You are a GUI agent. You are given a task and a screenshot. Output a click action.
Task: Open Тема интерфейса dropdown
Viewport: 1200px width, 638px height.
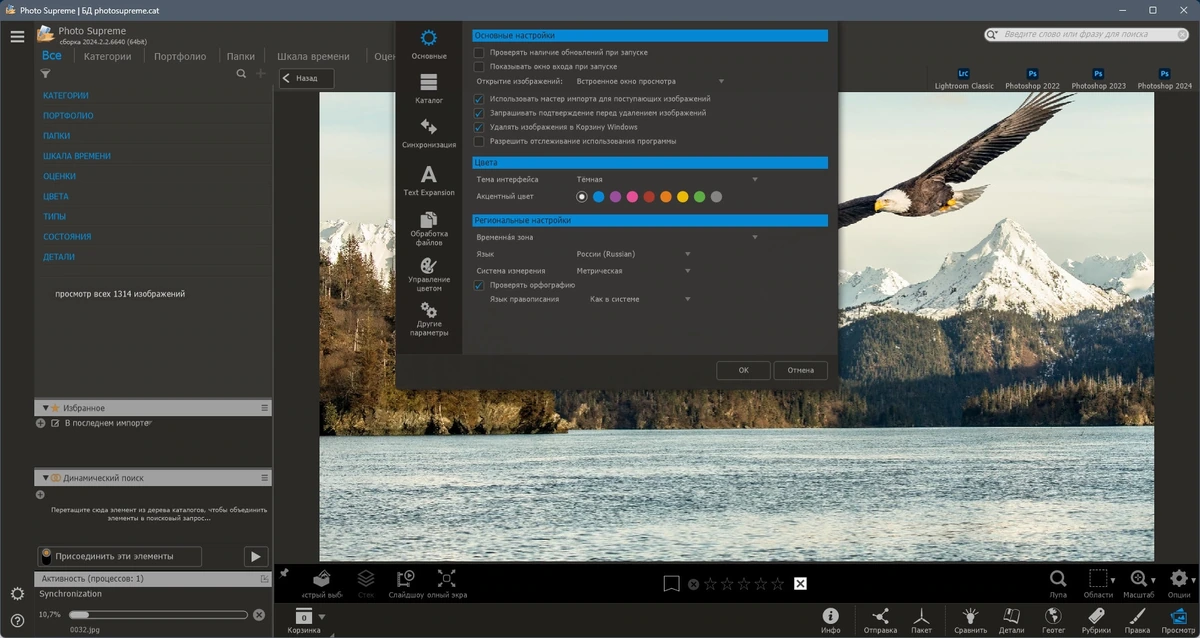[x=667, y=179]
